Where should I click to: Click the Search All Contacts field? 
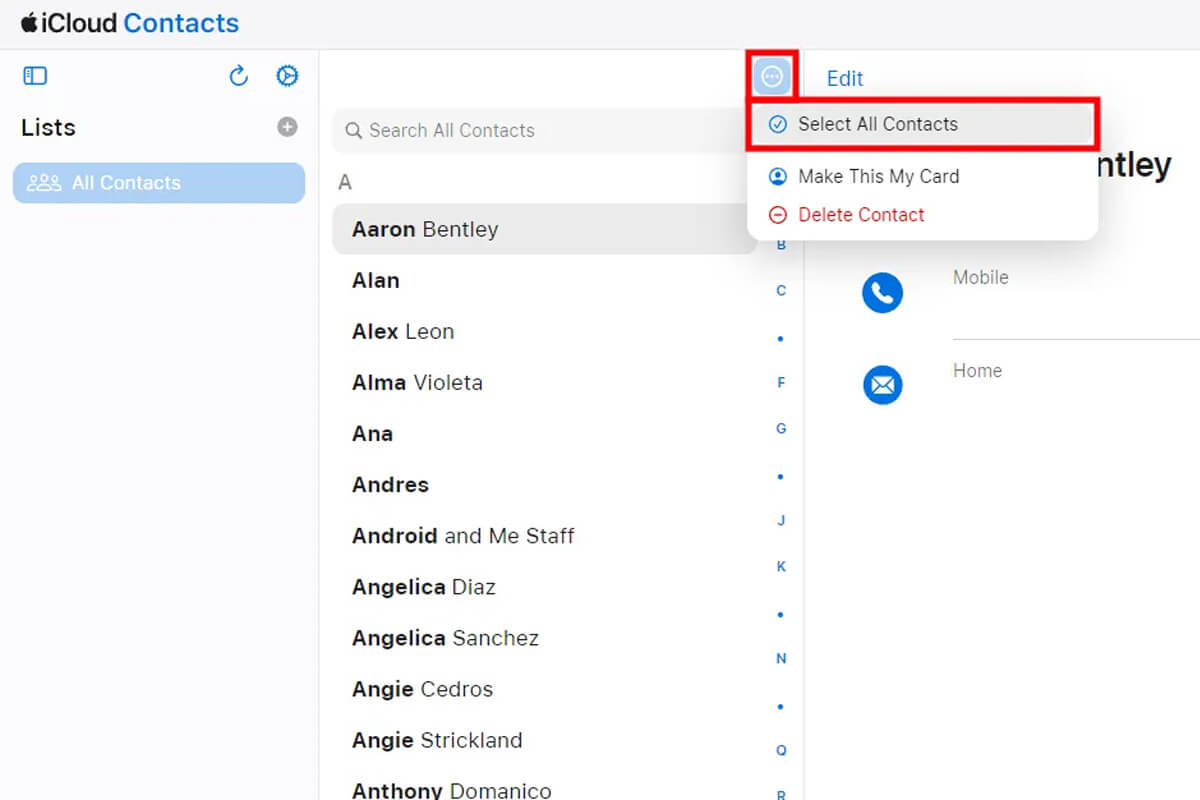coord(540,130)
